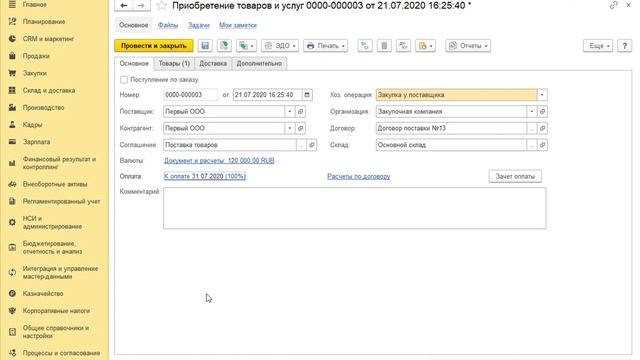Open the Файлы navigation link

(x=168, y=25)
